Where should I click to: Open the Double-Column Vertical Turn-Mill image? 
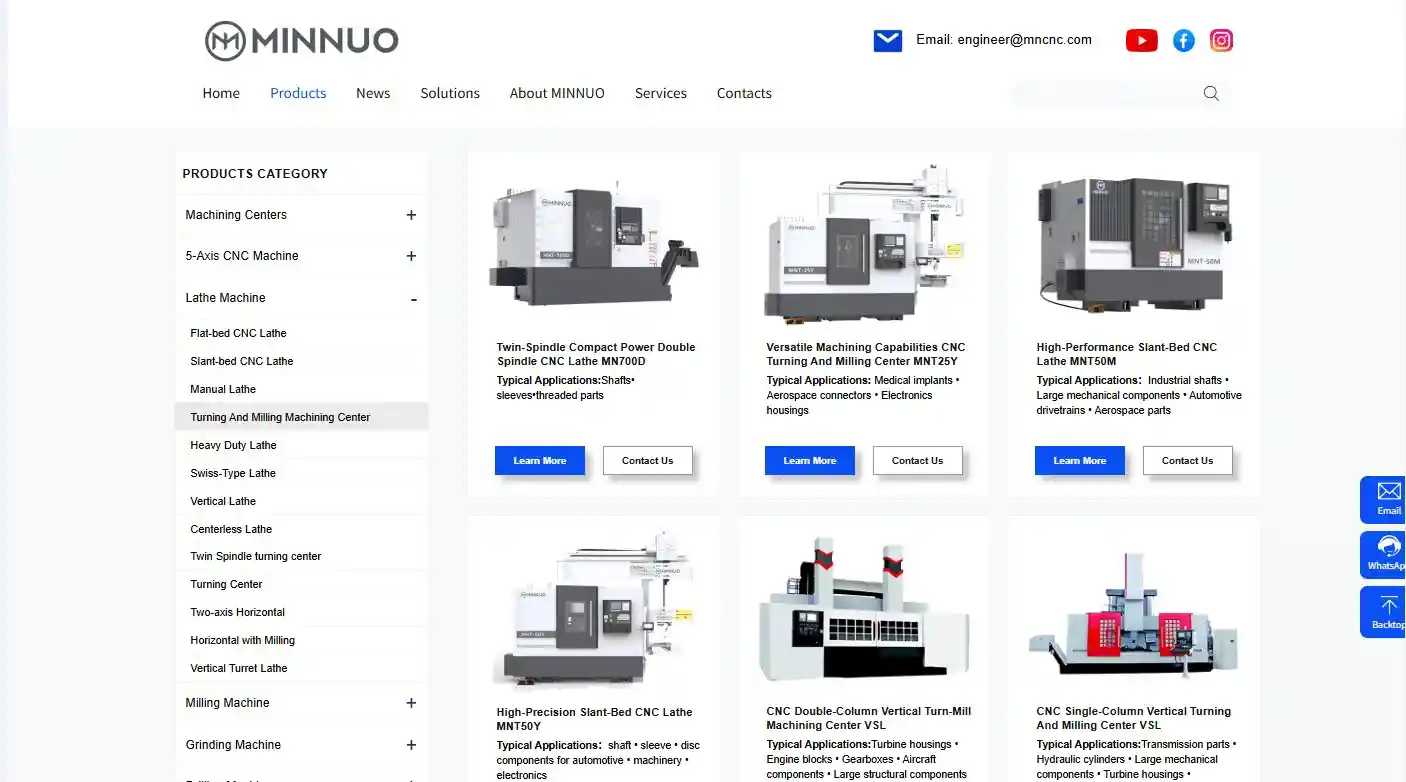(x=864, y=608)
